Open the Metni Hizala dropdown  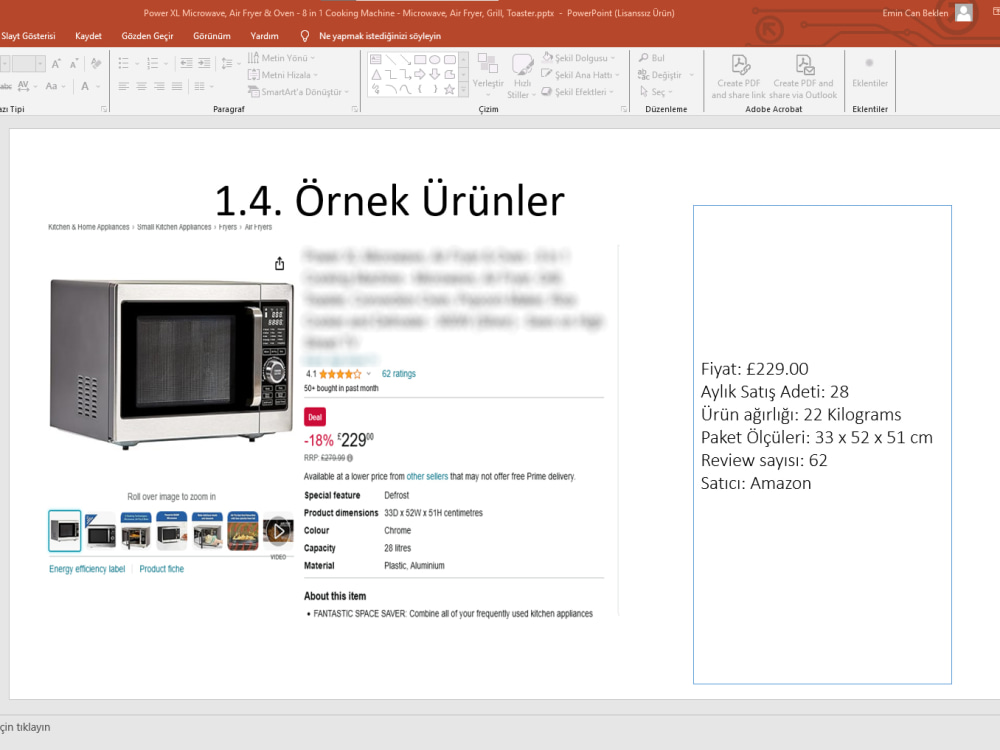[x=283, y=75]
